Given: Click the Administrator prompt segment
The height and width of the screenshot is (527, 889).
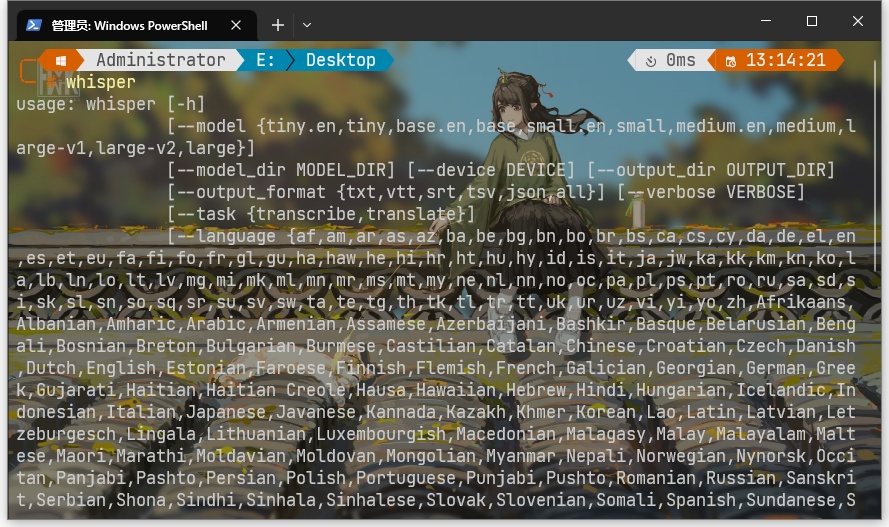Looking at the screenshot, I should pyautogui.click(x=160, y=60).
